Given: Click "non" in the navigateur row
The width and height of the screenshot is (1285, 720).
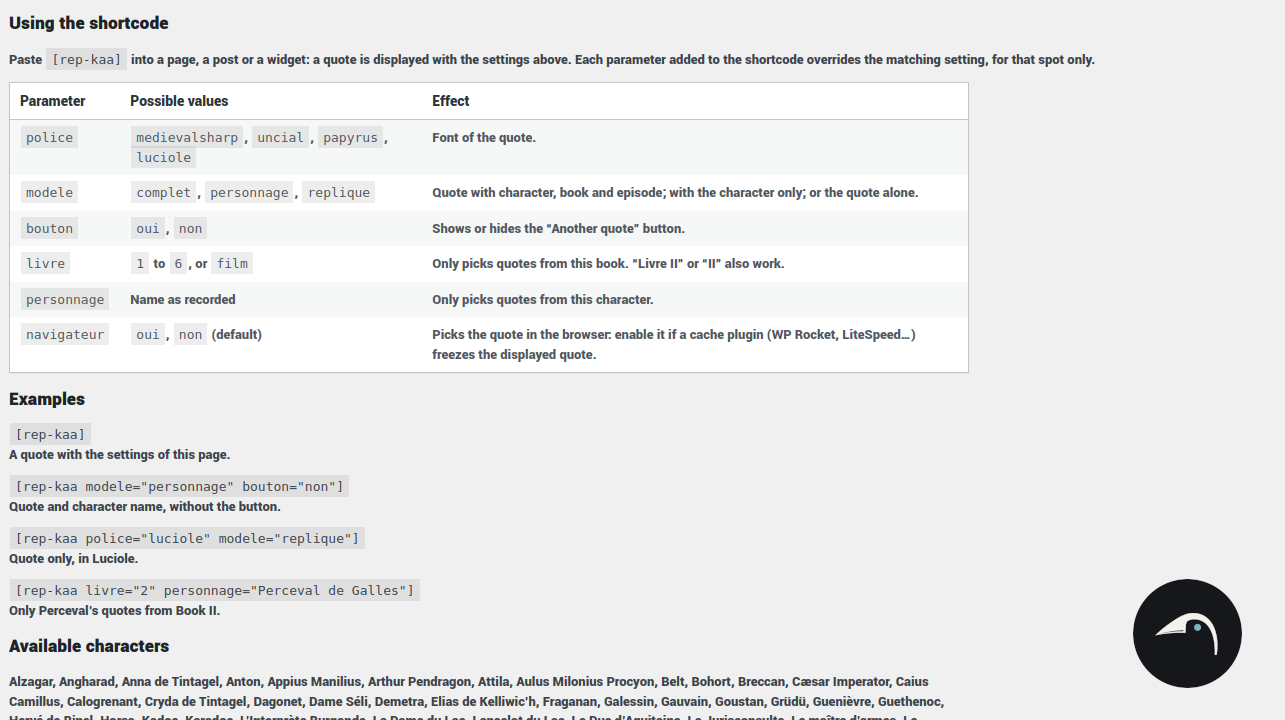Looking at the screenshot, I should pyautogui.click(x=191, y=335).
